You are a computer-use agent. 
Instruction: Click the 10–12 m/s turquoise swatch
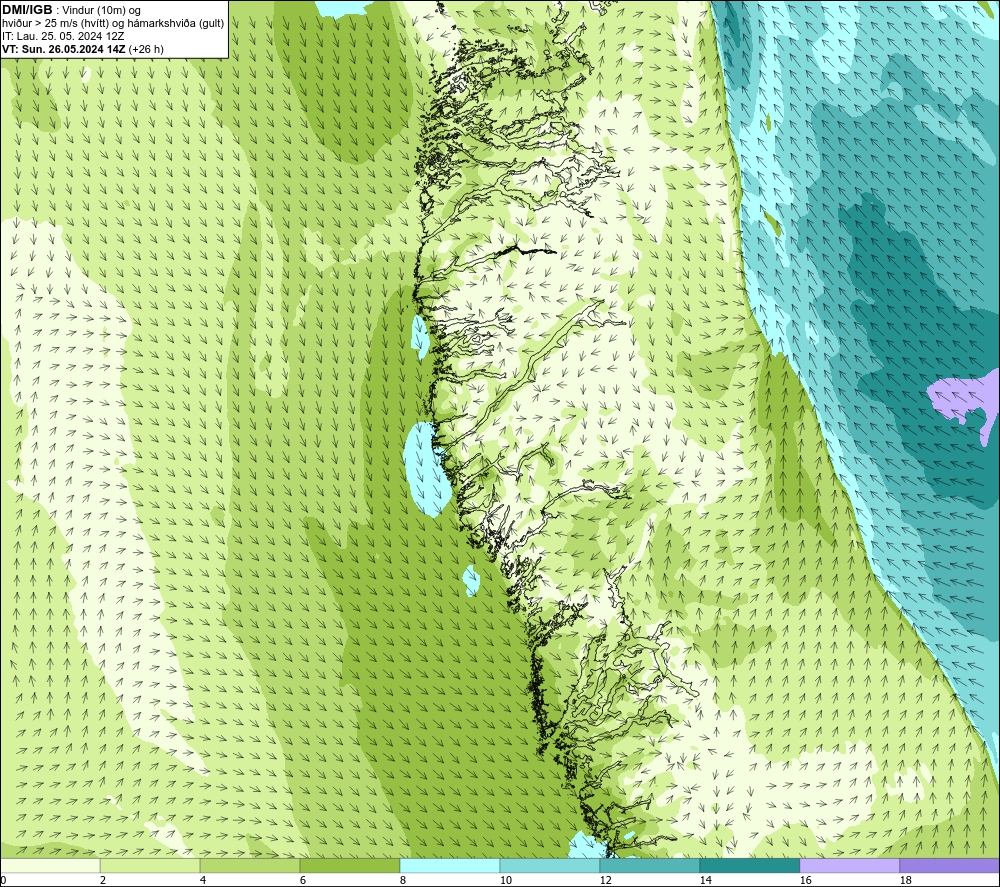(550, 865)
